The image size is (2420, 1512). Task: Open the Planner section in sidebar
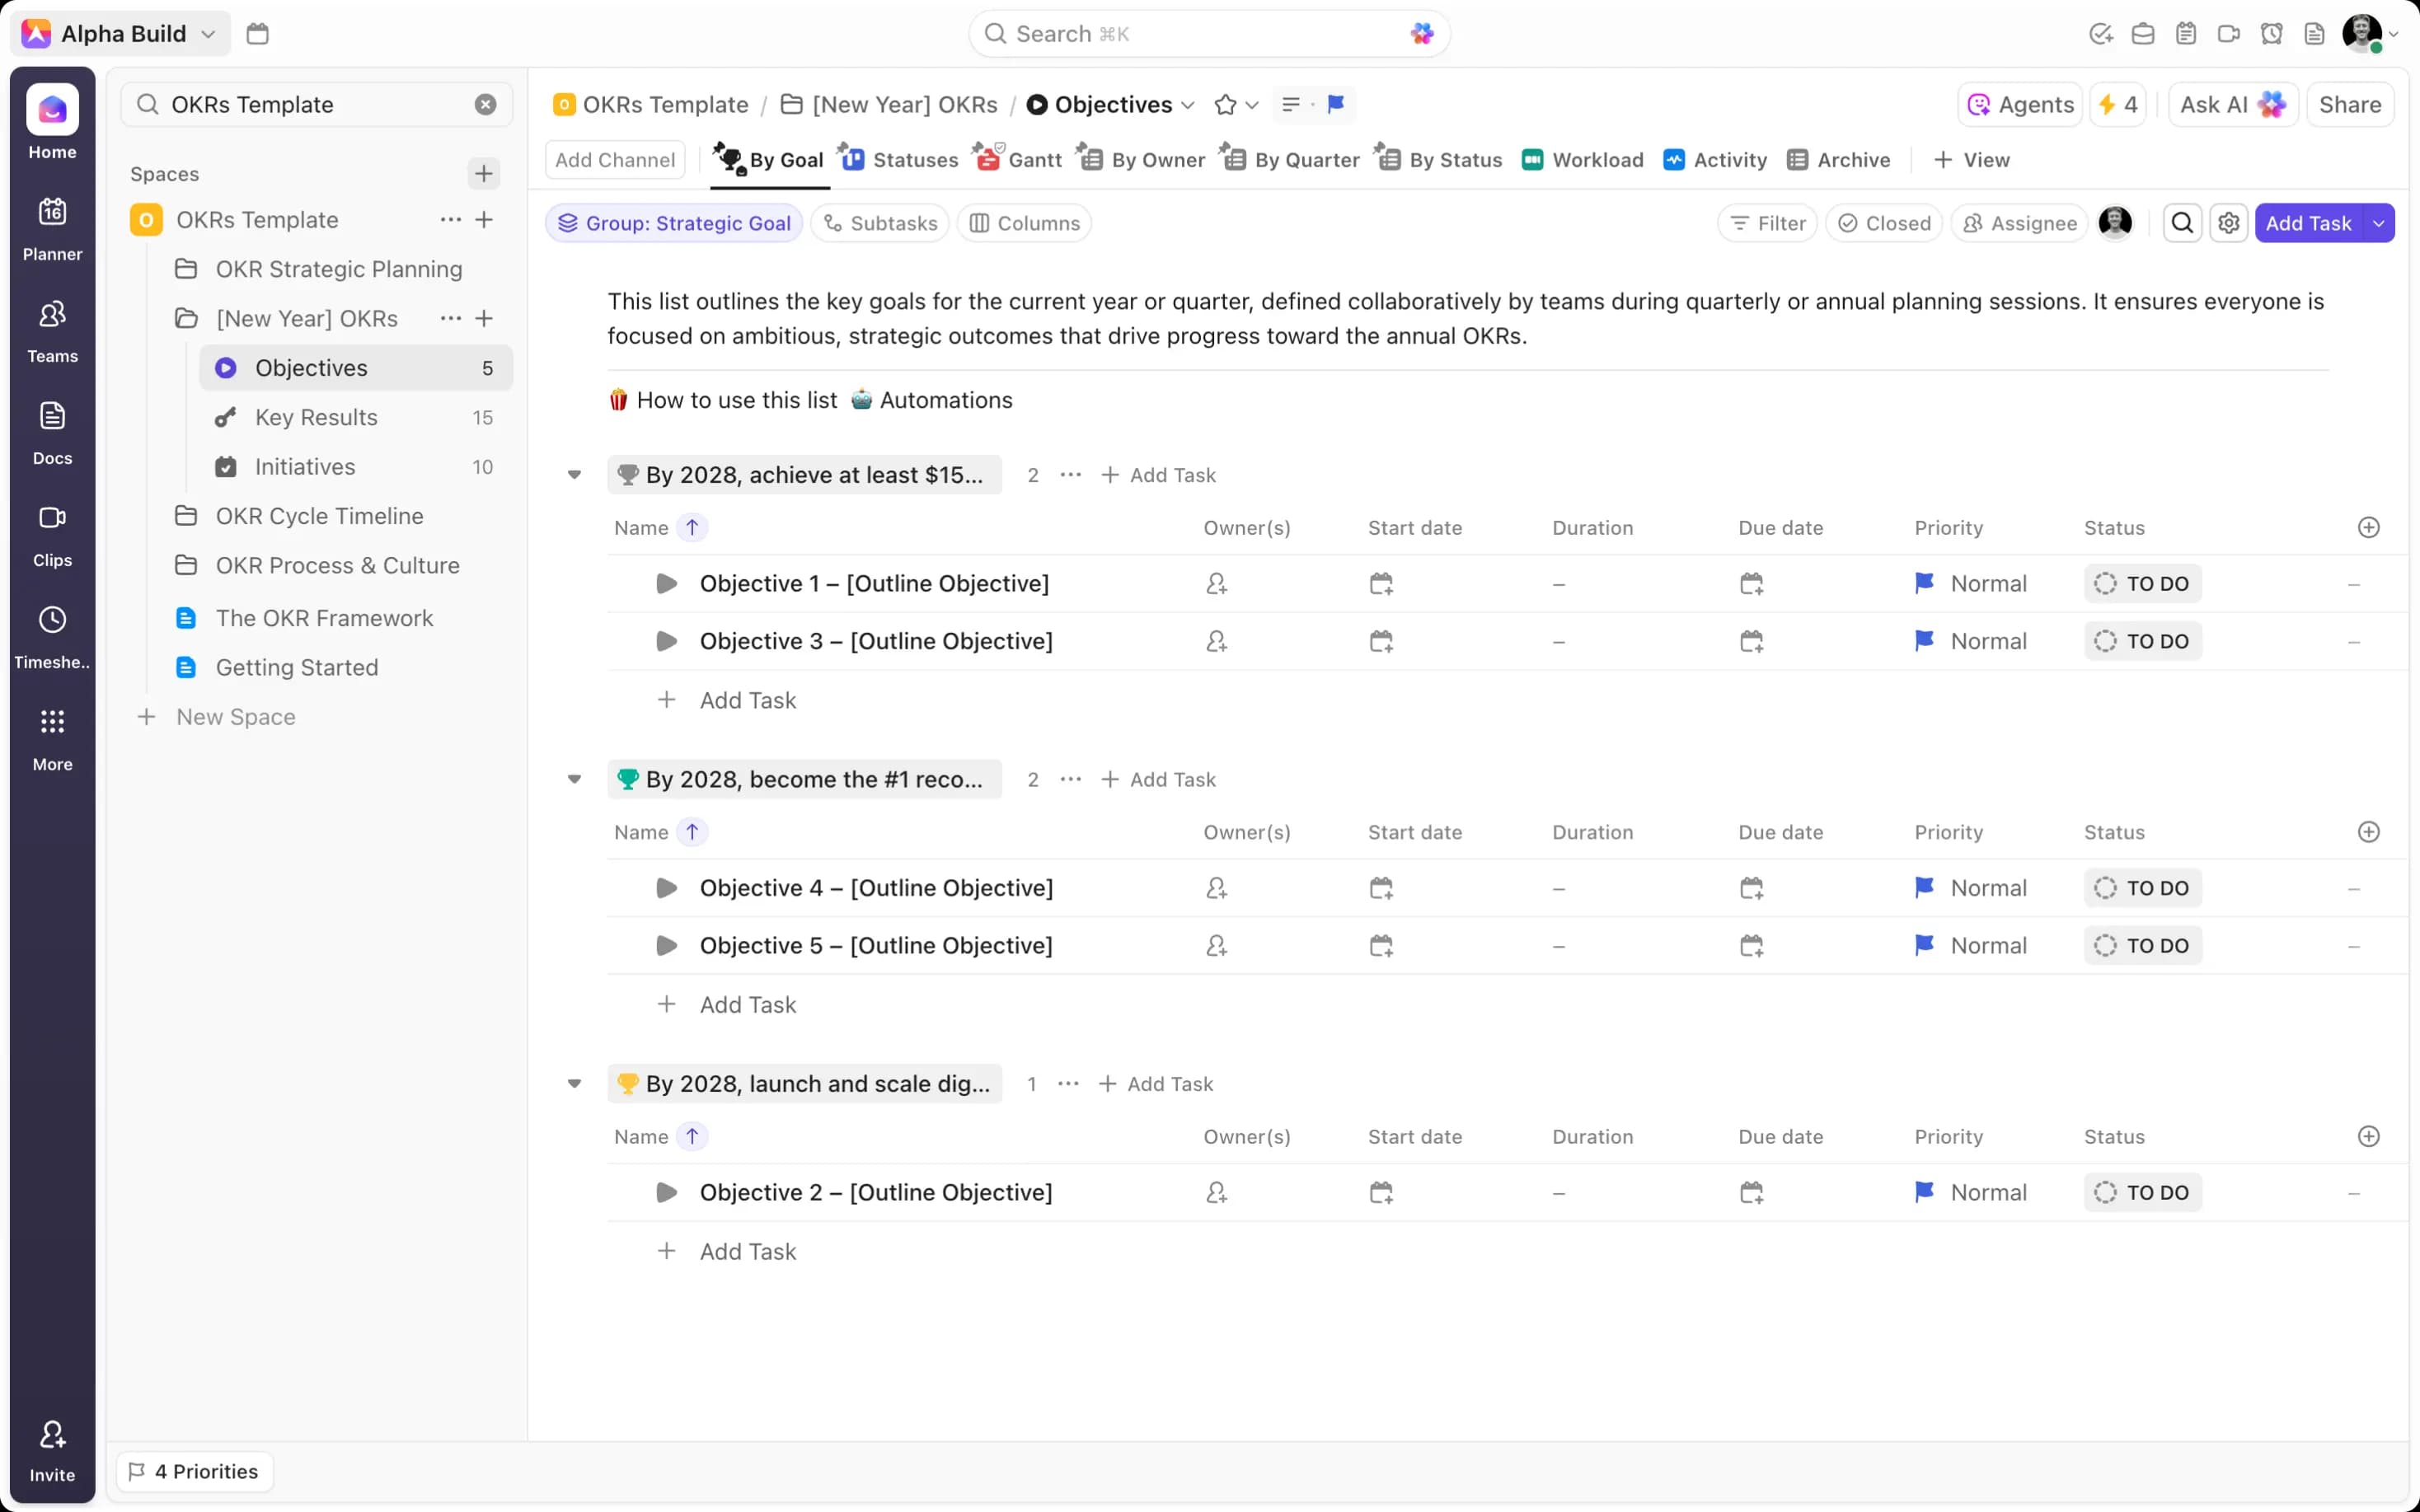pyautogui.click(x=52, y=228)
